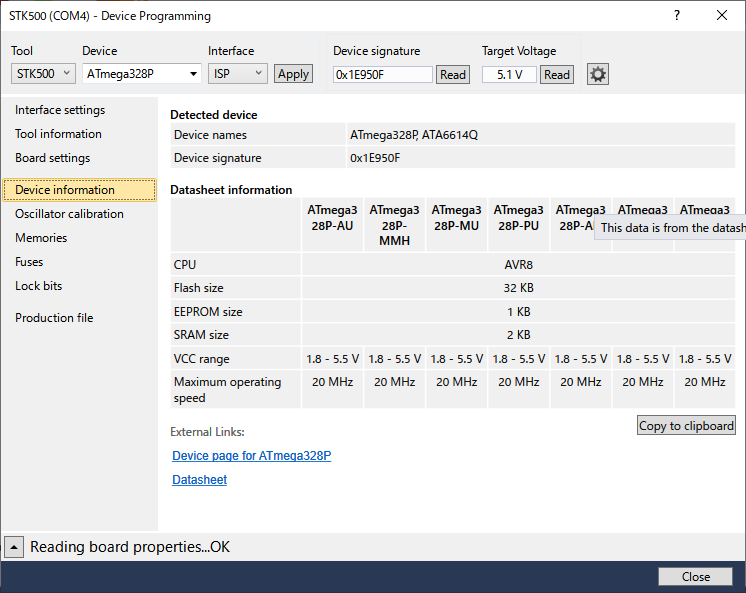The image size is (746, 593).
Task: Click the SRAM size value 2 KB
Action: (x=519, y=335)
